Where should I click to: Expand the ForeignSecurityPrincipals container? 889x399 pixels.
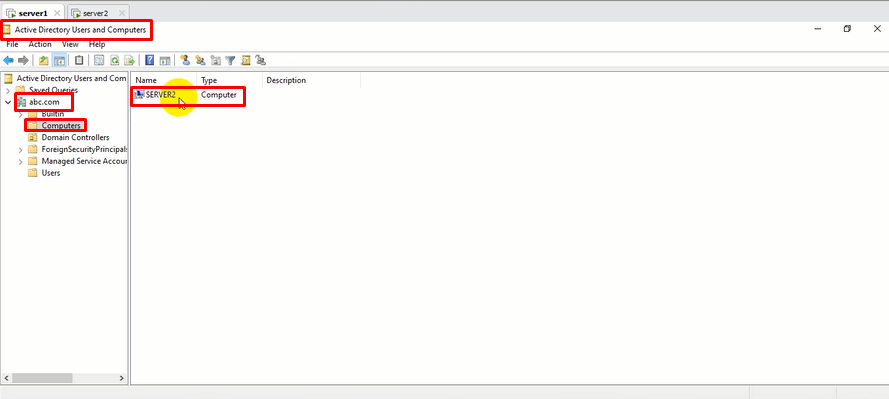pyautogui.click(x=20, y=150)
